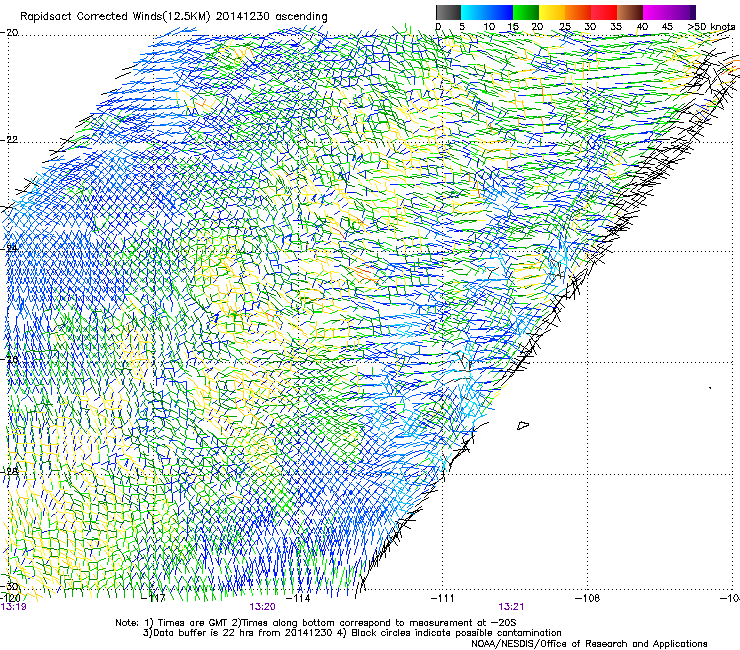
Task: Click the NOAA/NESDIS Office of Research credit
Action: coord(589,644)
